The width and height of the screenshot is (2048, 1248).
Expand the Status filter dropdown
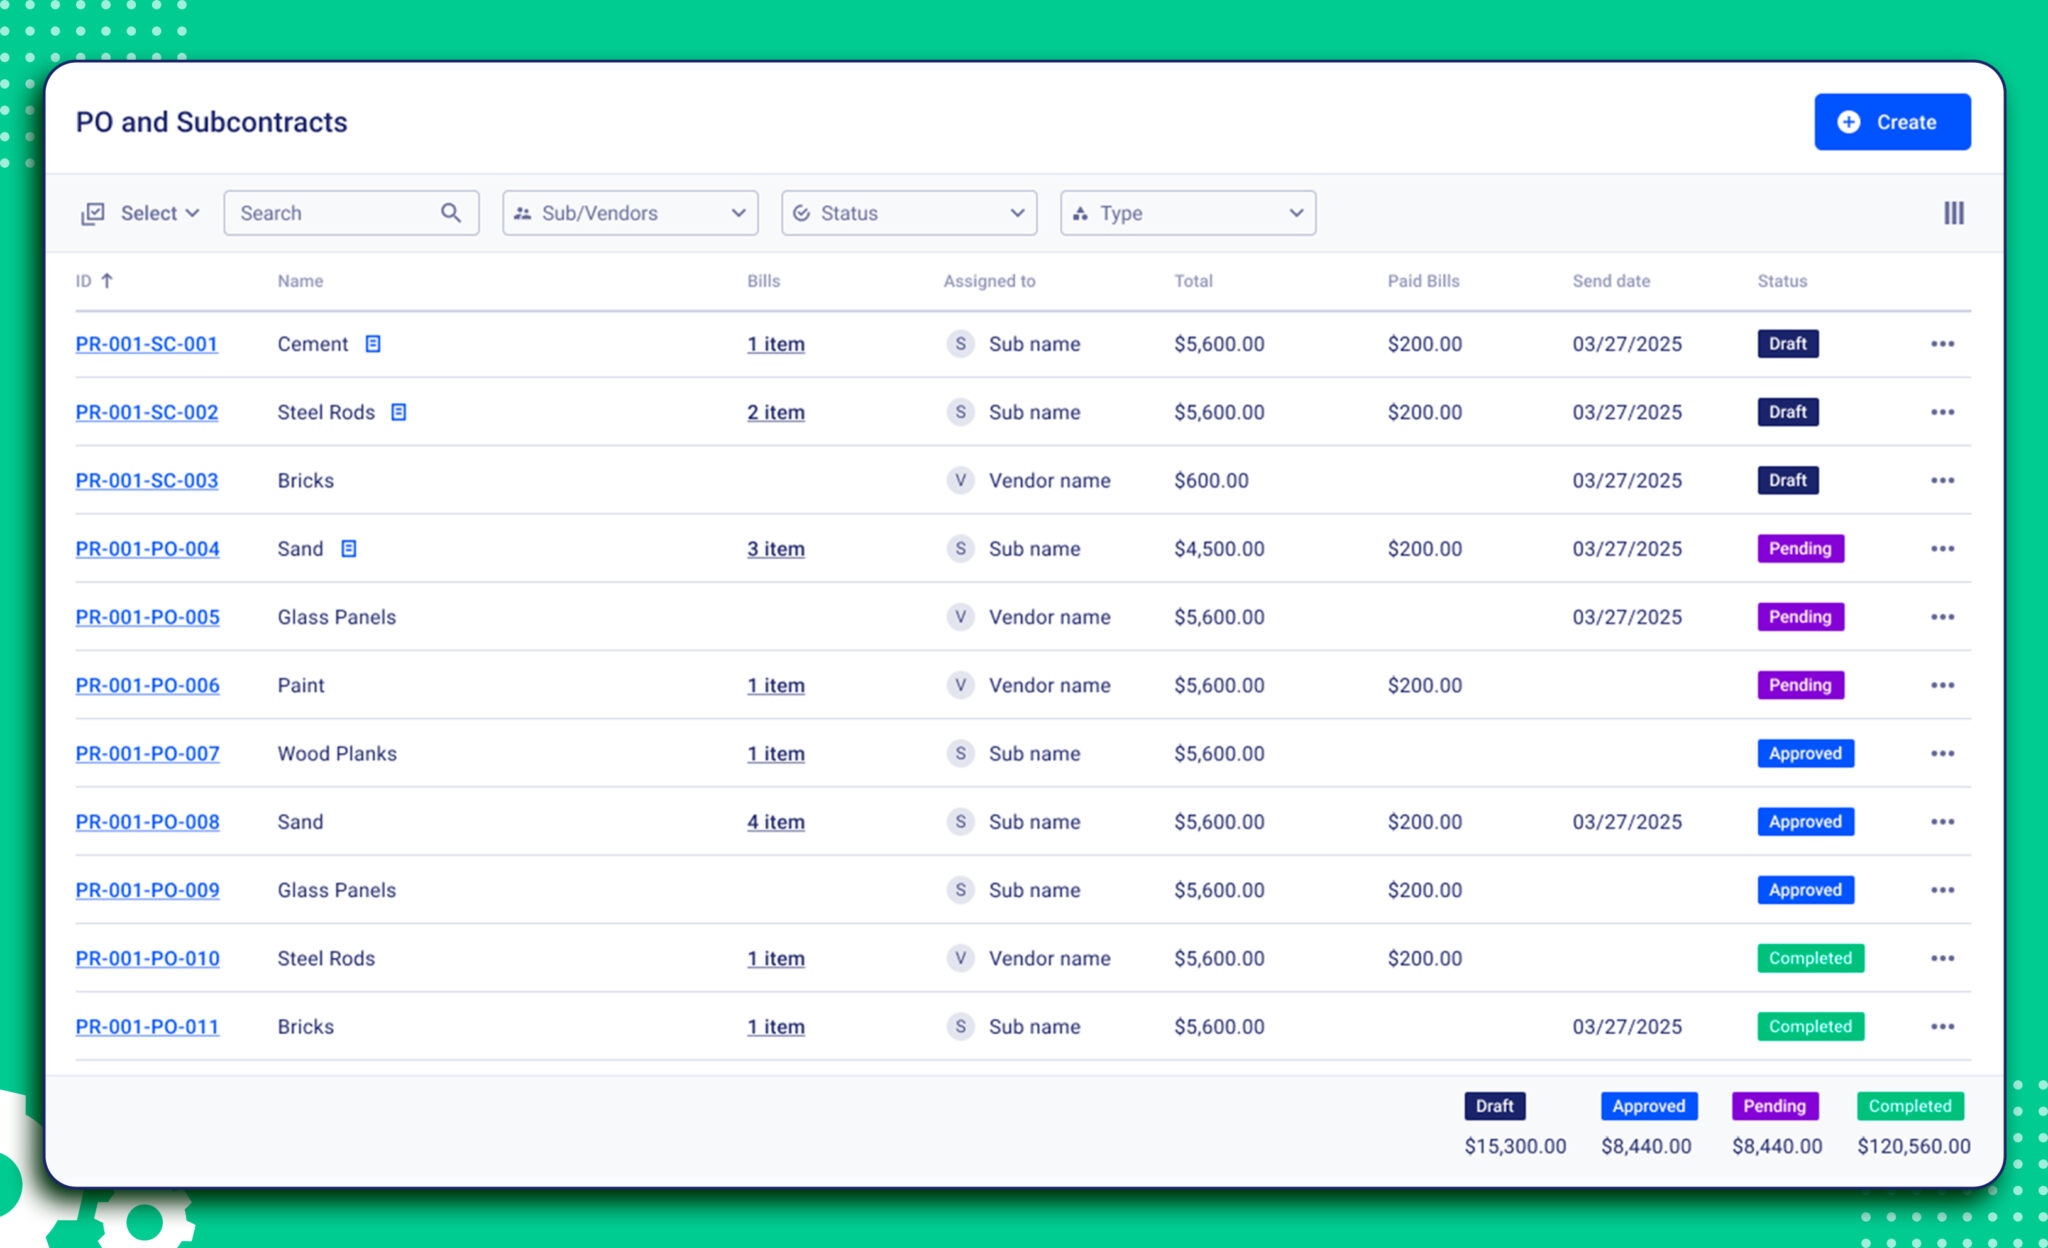[x=908, y=213]
